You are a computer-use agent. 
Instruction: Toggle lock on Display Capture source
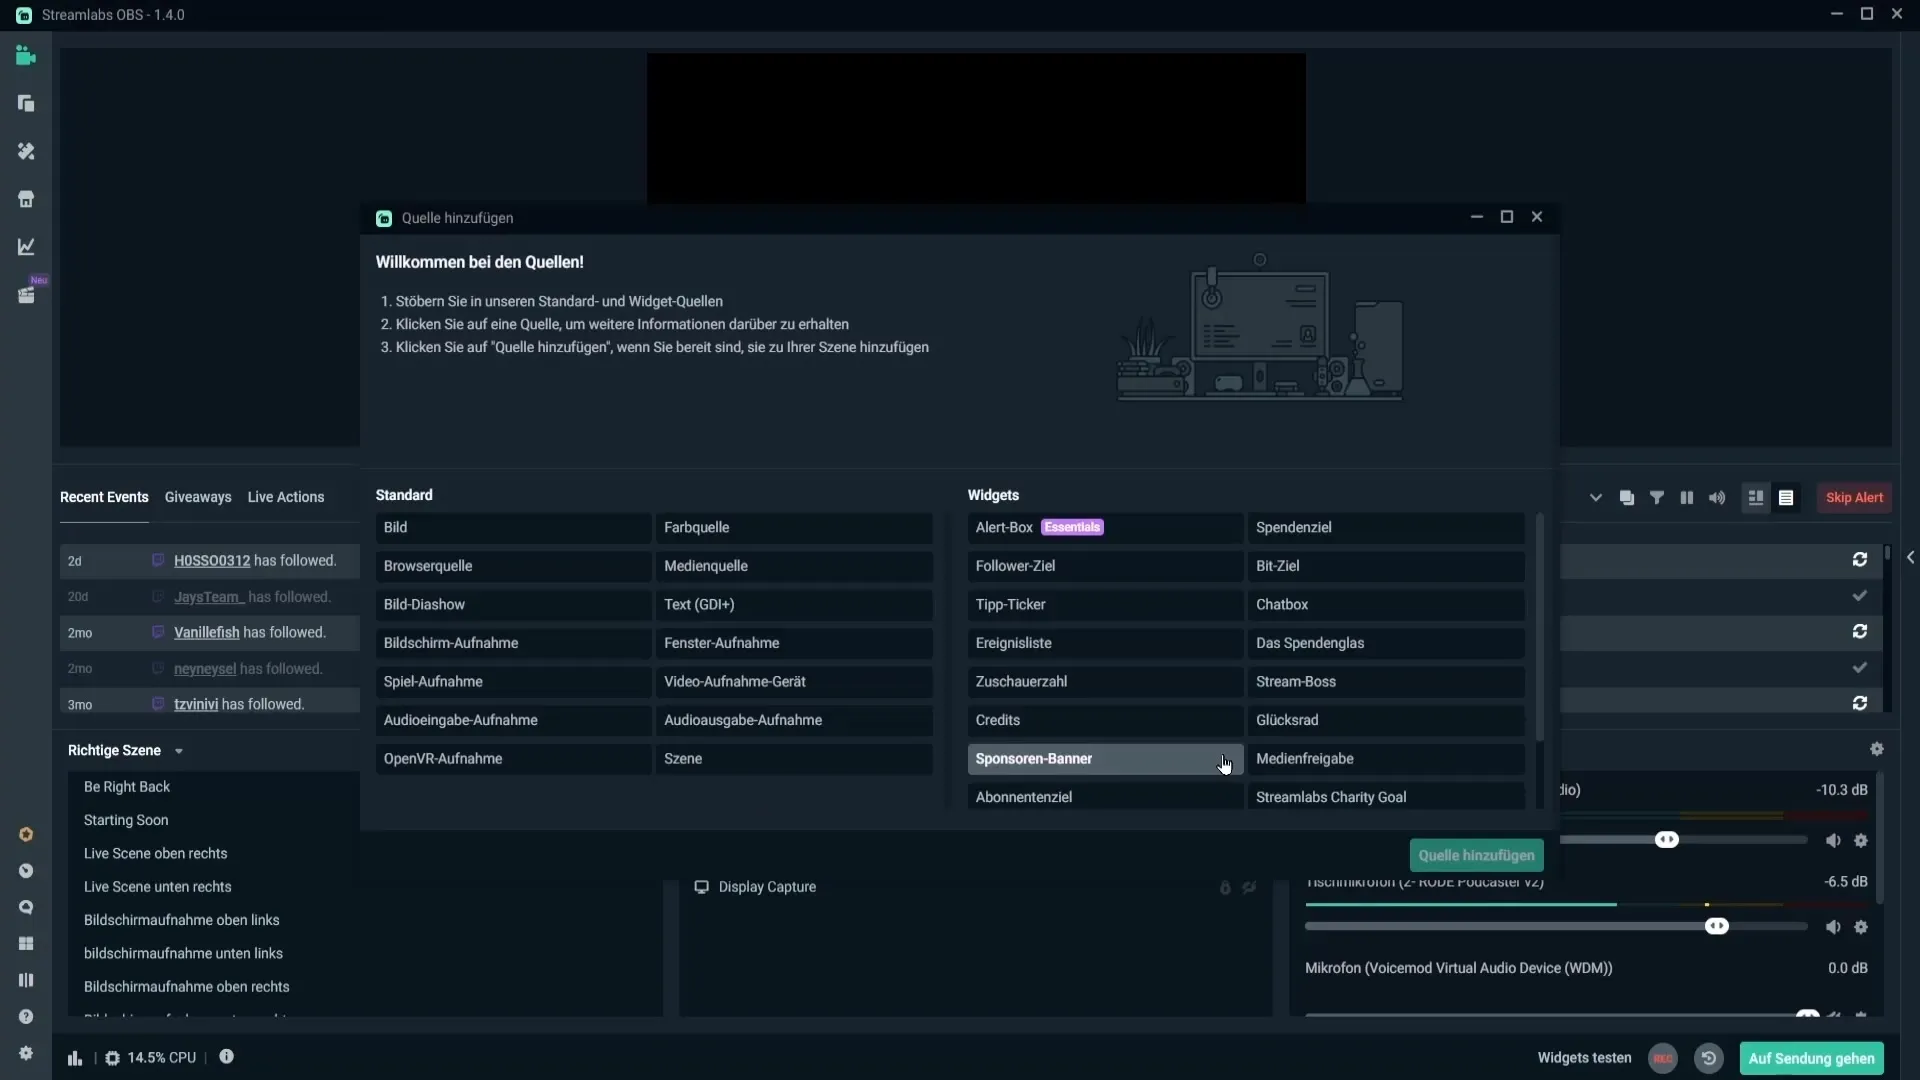[1225, 887]
